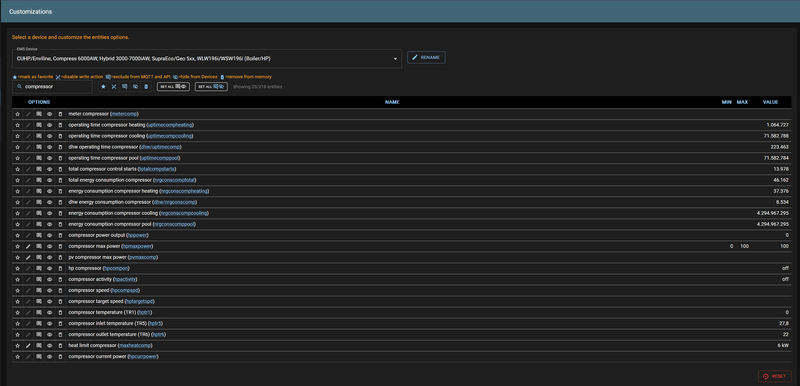Hide compressor temperature (TR1) from Devices
The height and width of the screenshot is (386, 800).
click(x=49, y=313)
